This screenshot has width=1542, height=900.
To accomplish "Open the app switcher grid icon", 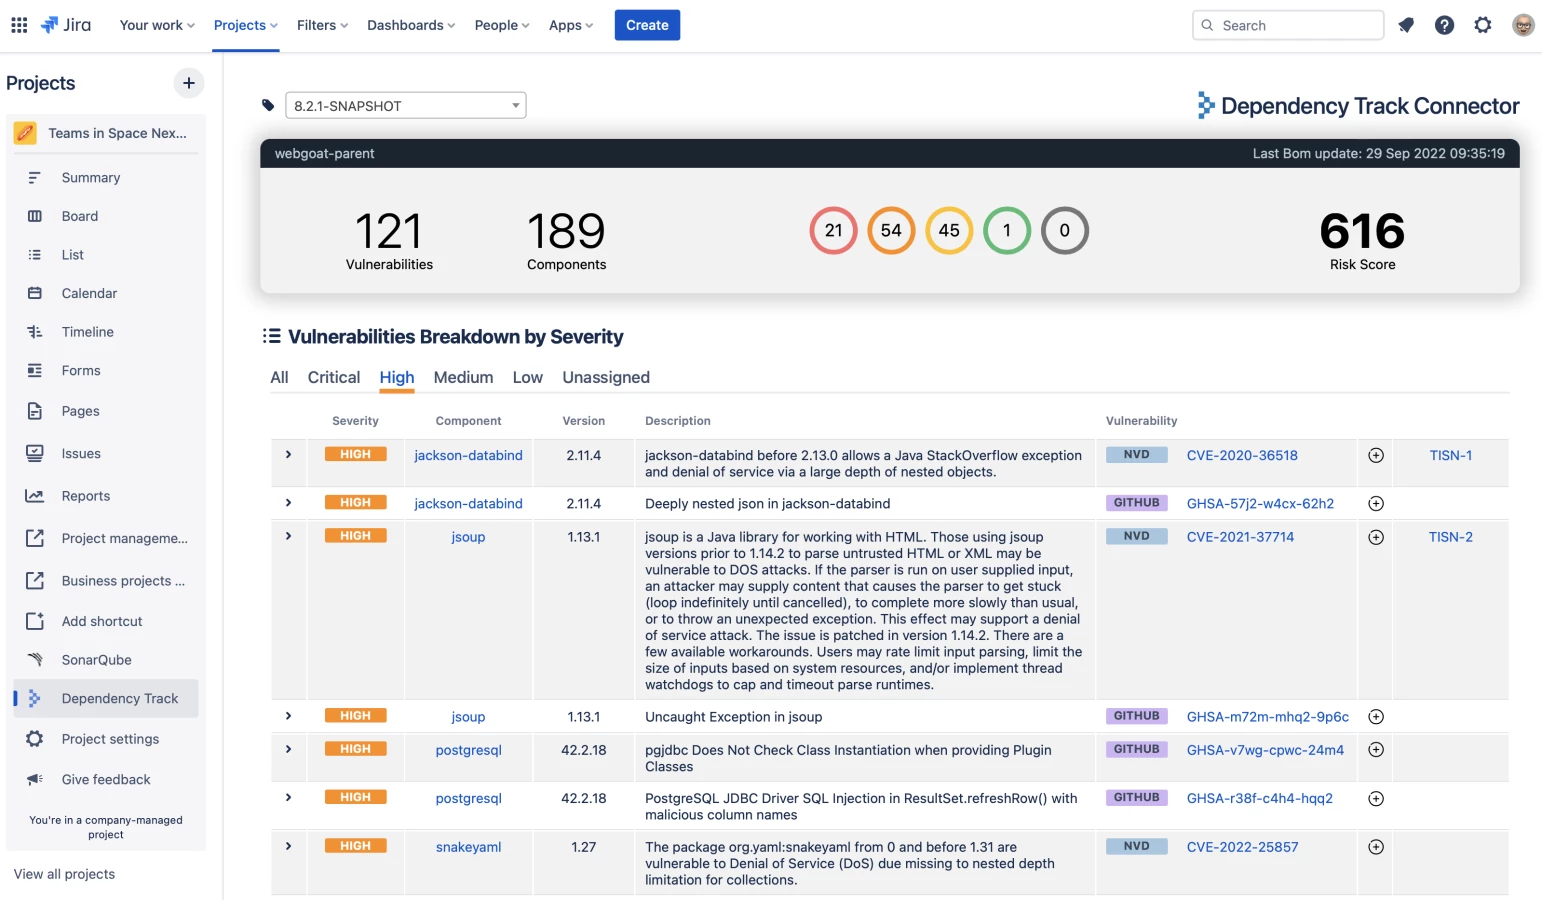I will [19, 25].
